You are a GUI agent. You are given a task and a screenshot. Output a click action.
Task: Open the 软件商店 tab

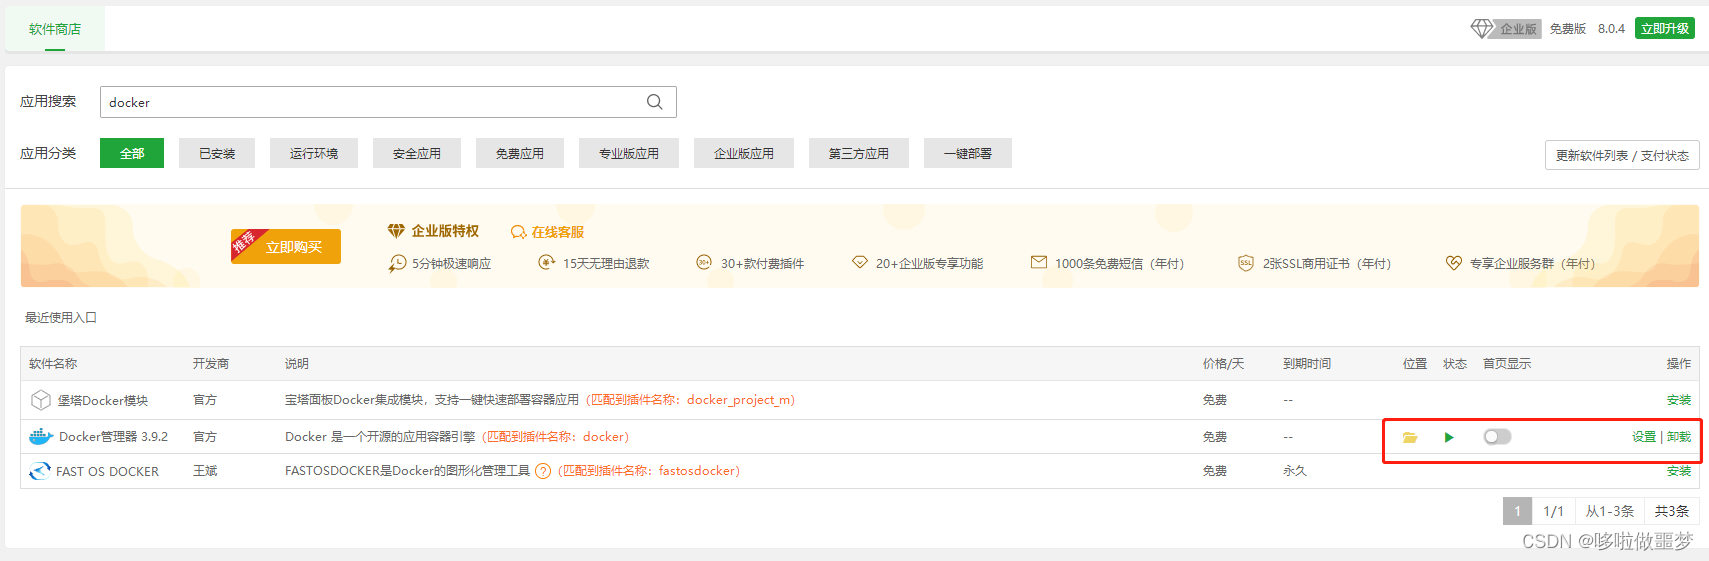point(55,29)
